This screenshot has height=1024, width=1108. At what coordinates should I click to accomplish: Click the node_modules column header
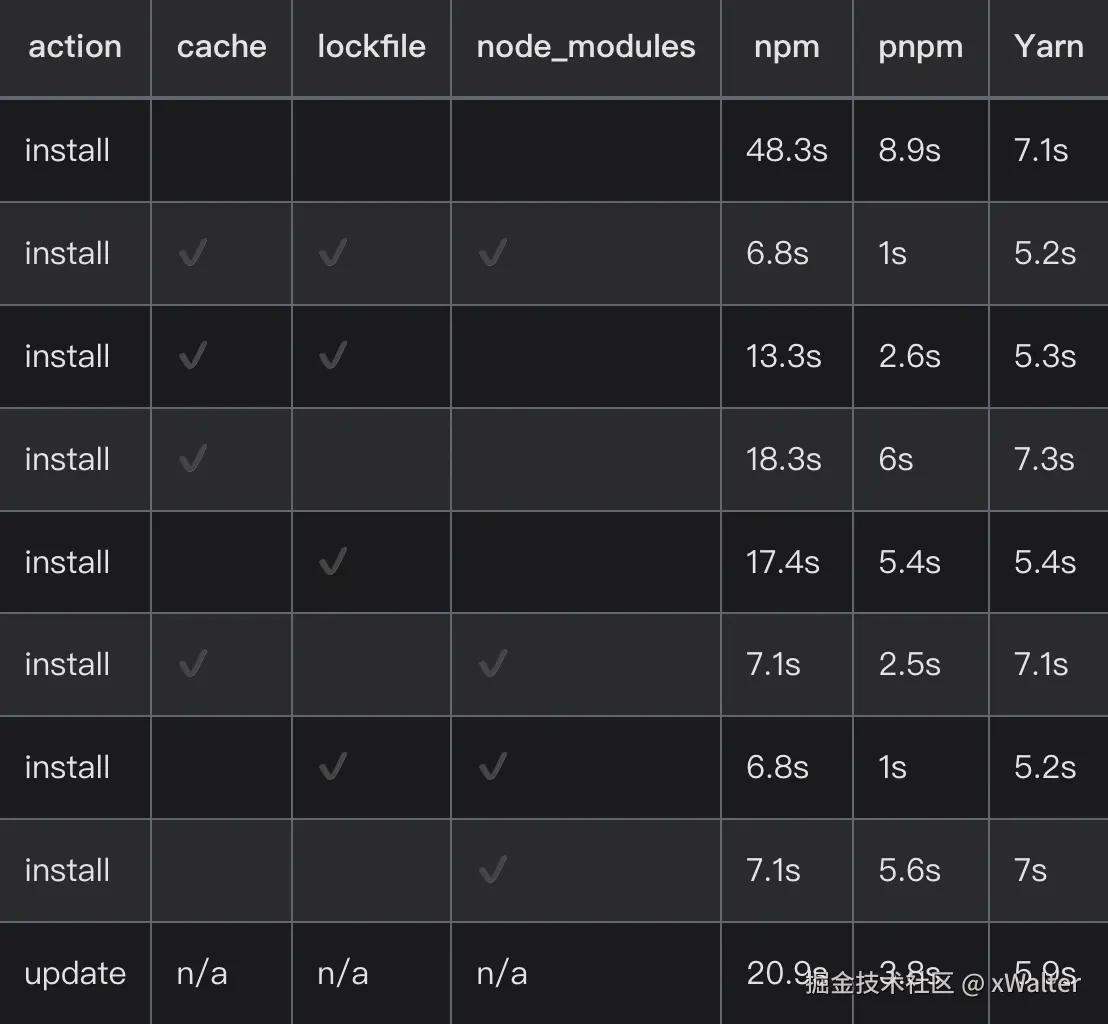pyautogui.click(x=586, y=47)
